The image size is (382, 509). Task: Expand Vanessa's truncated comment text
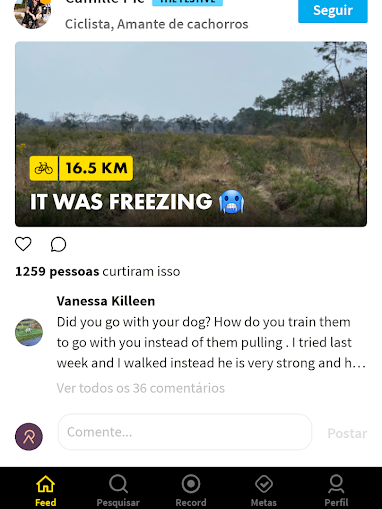[x=211, y=342]
